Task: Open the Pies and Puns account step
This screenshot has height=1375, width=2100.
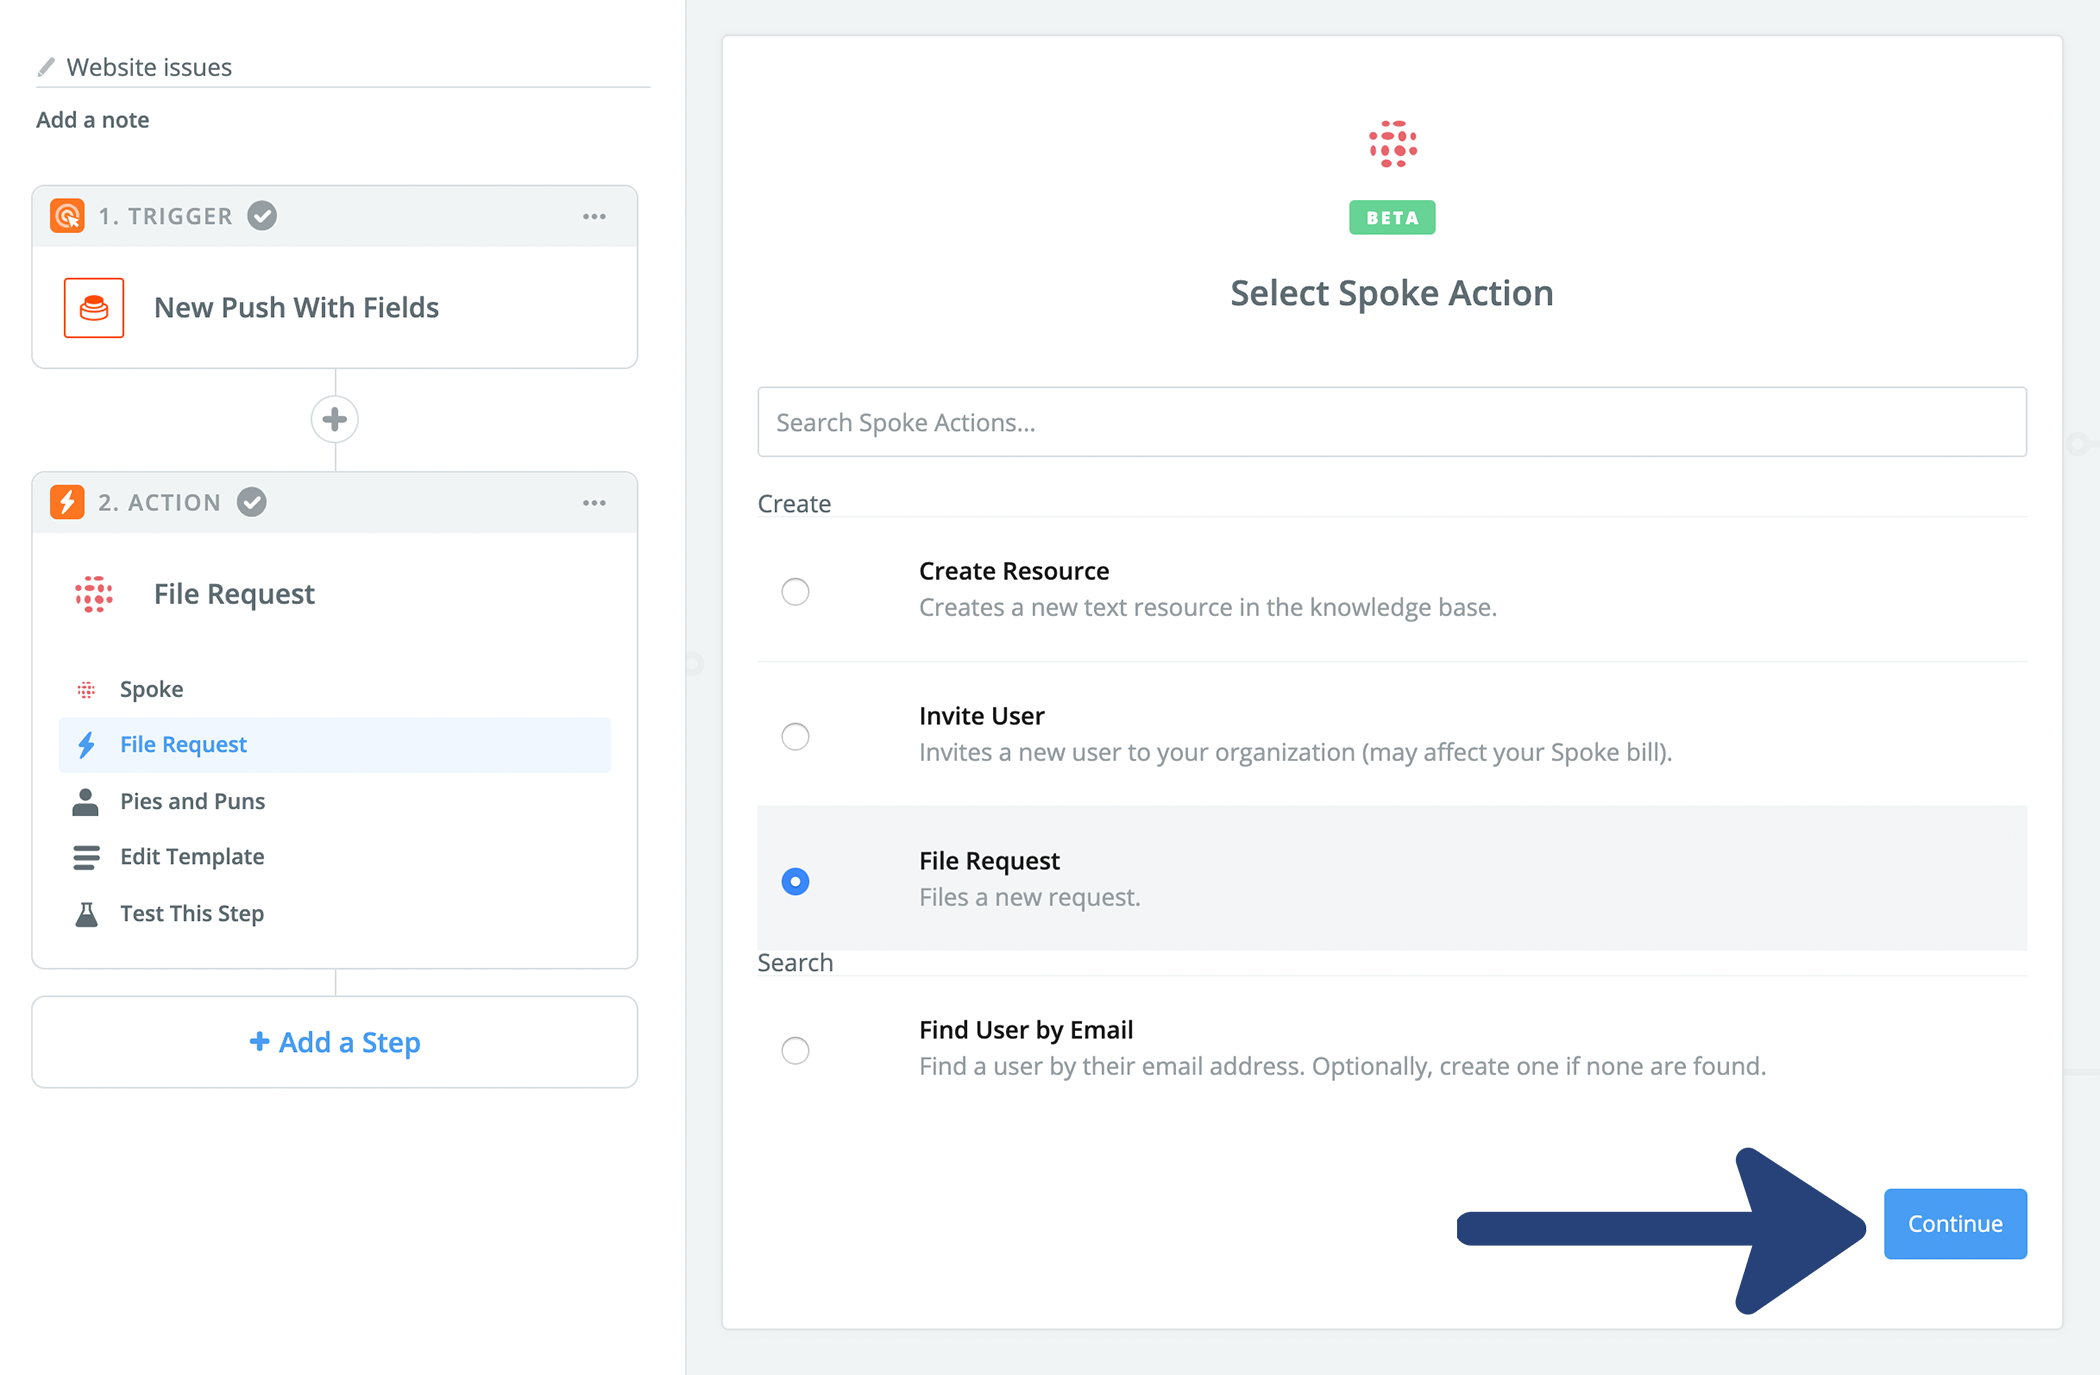Action: coord(335,801)
